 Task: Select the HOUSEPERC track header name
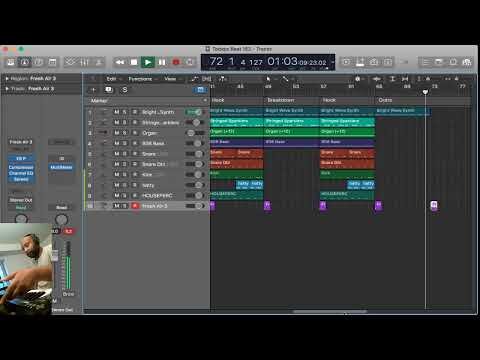pos(157,195)
